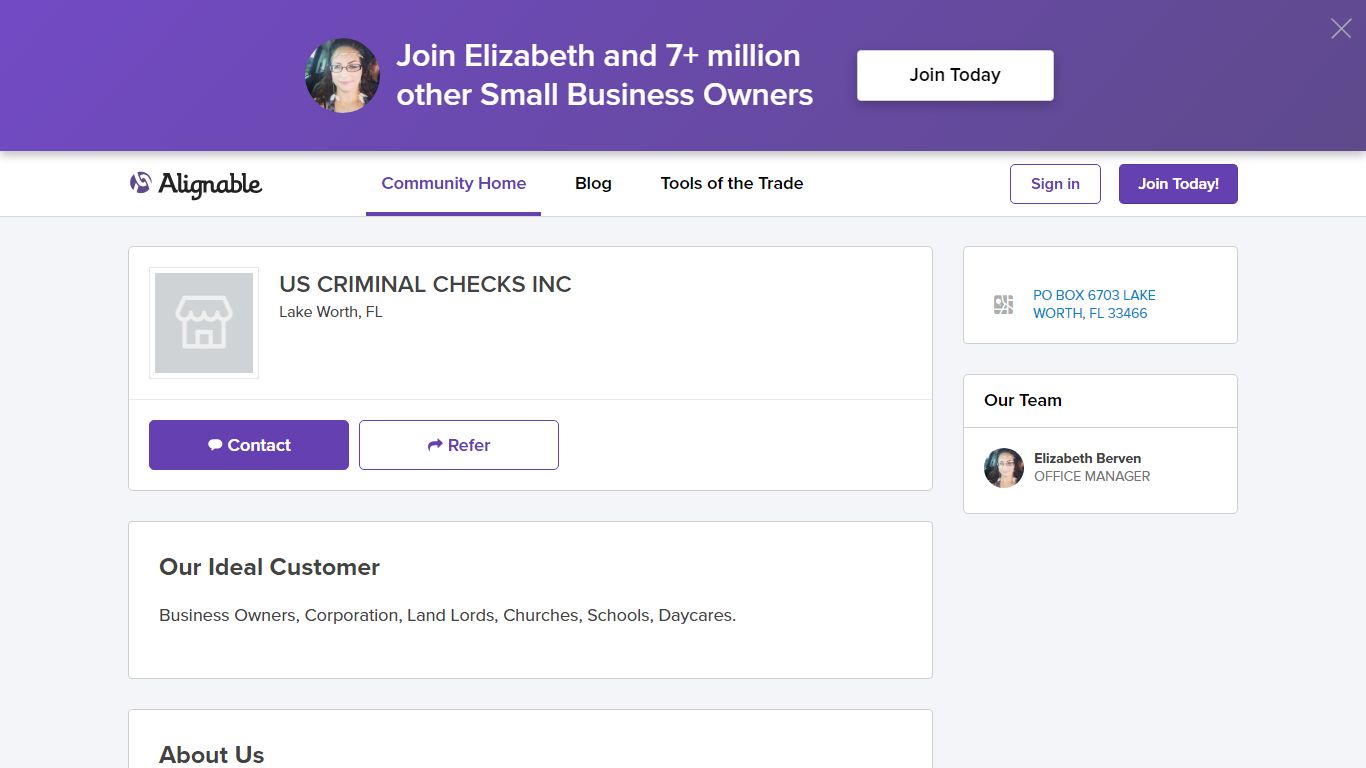
Task: Close the purple join banner
Action: coord(1341,29)
